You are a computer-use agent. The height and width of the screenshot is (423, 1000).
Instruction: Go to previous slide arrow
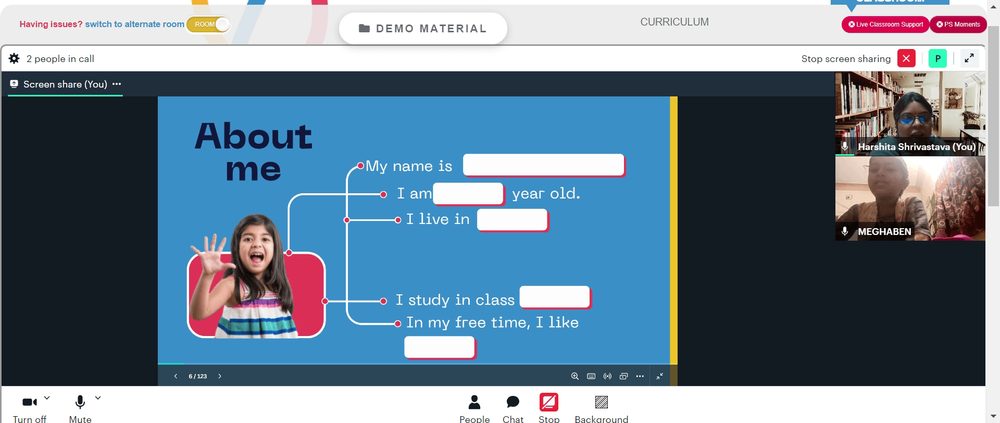coord(176,376)
